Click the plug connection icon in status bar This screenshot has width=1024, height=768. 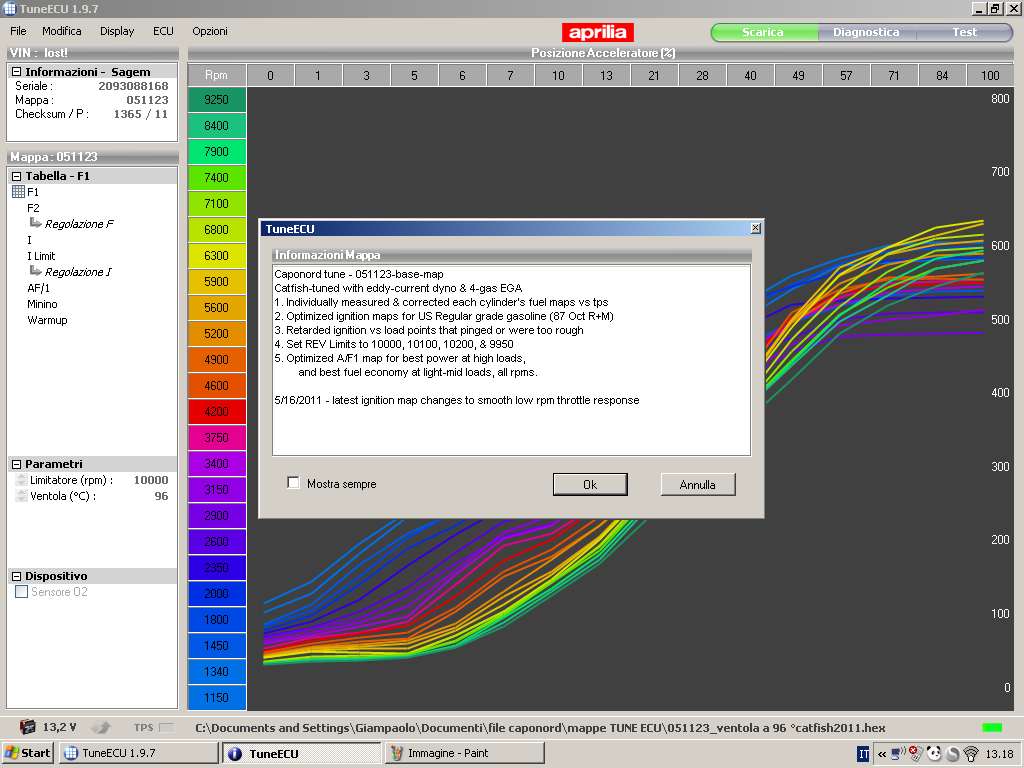(101, 727)
